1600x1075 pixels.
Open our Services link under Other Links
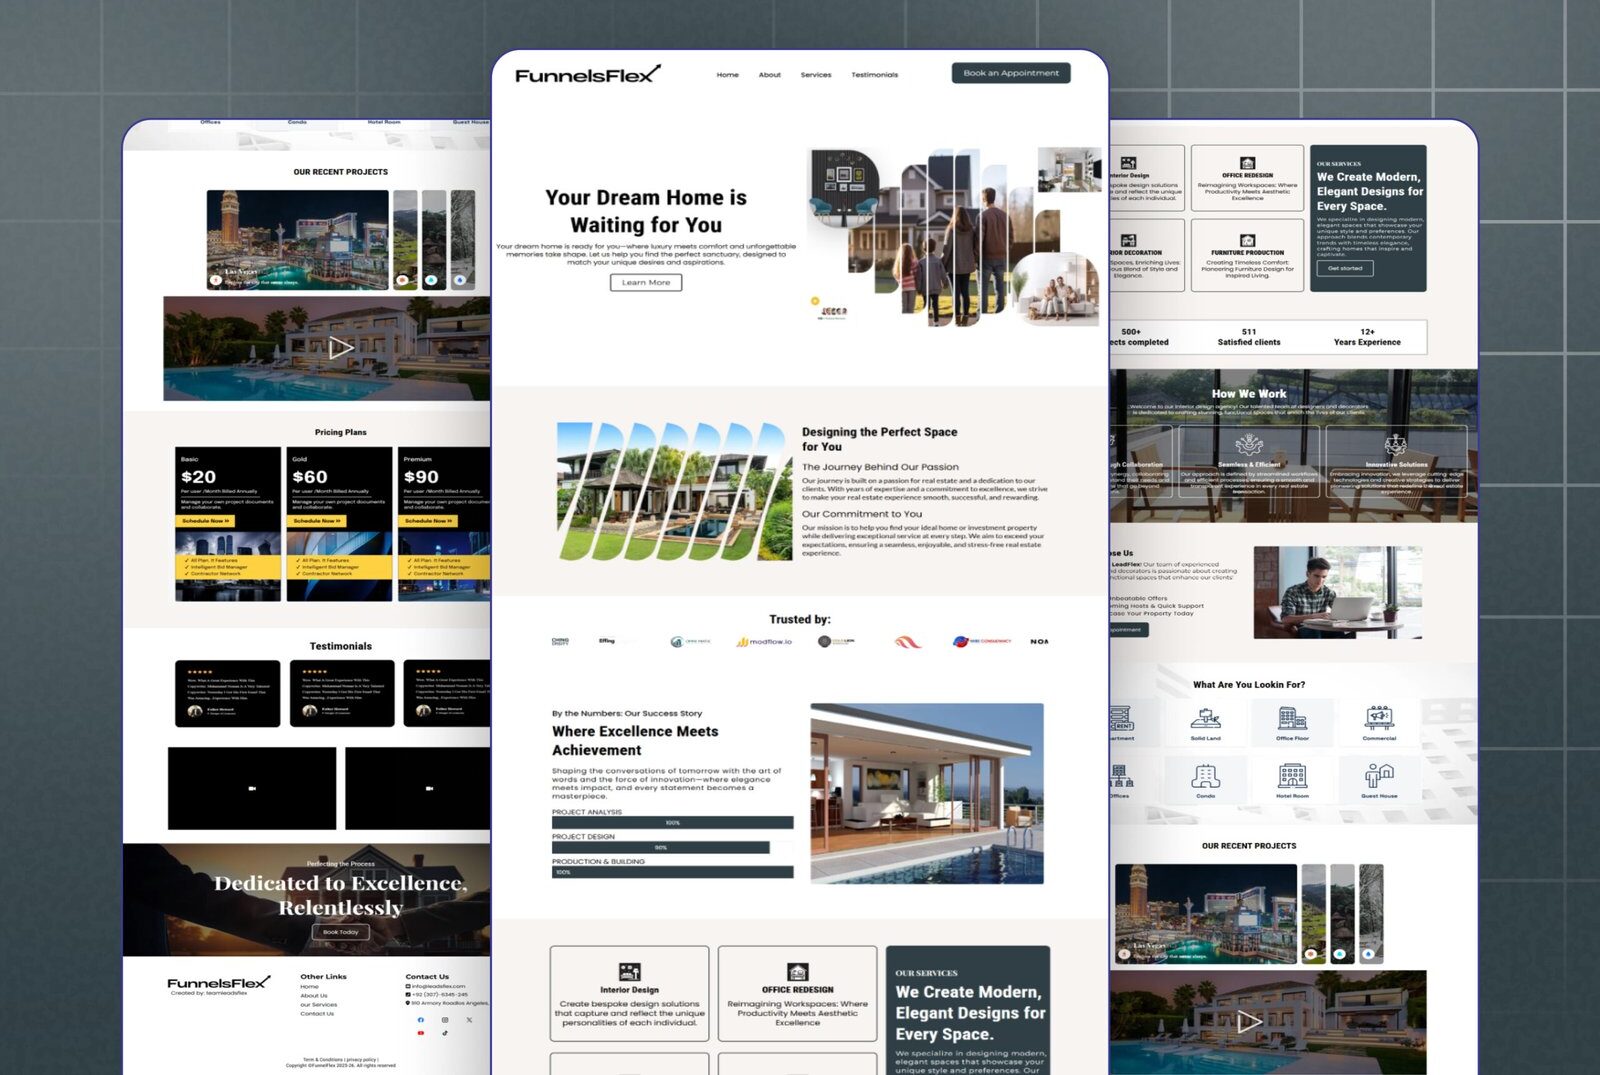(x=318, y=1005)
